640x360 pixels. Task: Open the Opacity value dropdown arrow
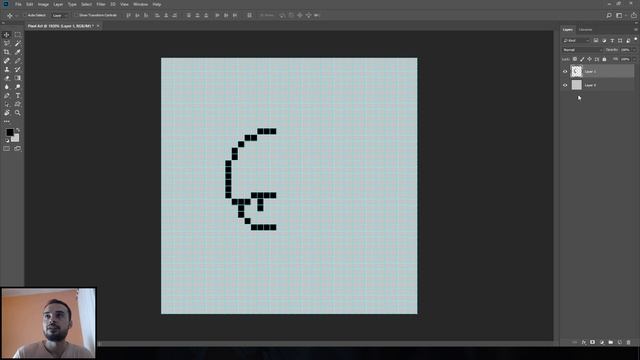point(634,50)
